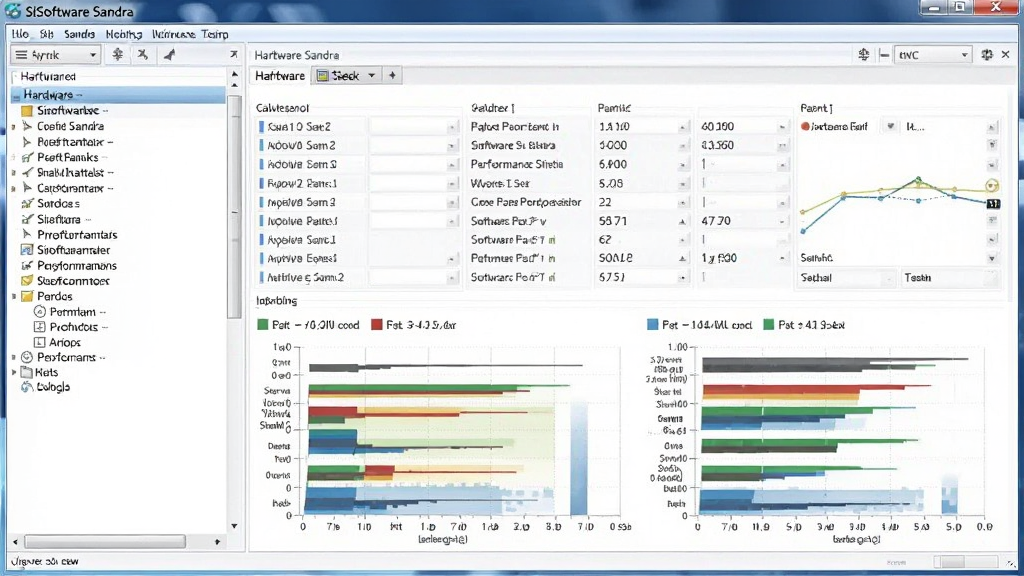The width and height of the screenshot is (1024, 576).
Task: Click the blue Pat – 104 legend swatch
Action: coord(652,325)
